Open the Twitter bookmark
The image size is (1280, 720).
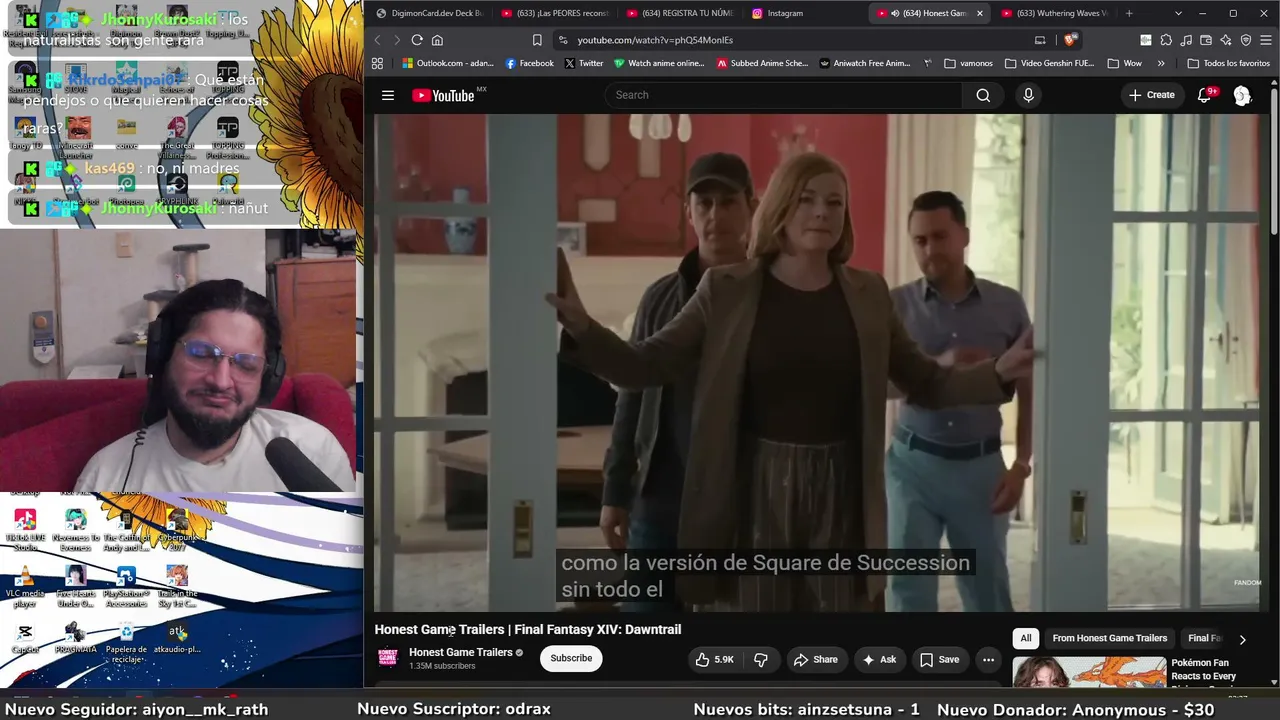click(584, 63)
